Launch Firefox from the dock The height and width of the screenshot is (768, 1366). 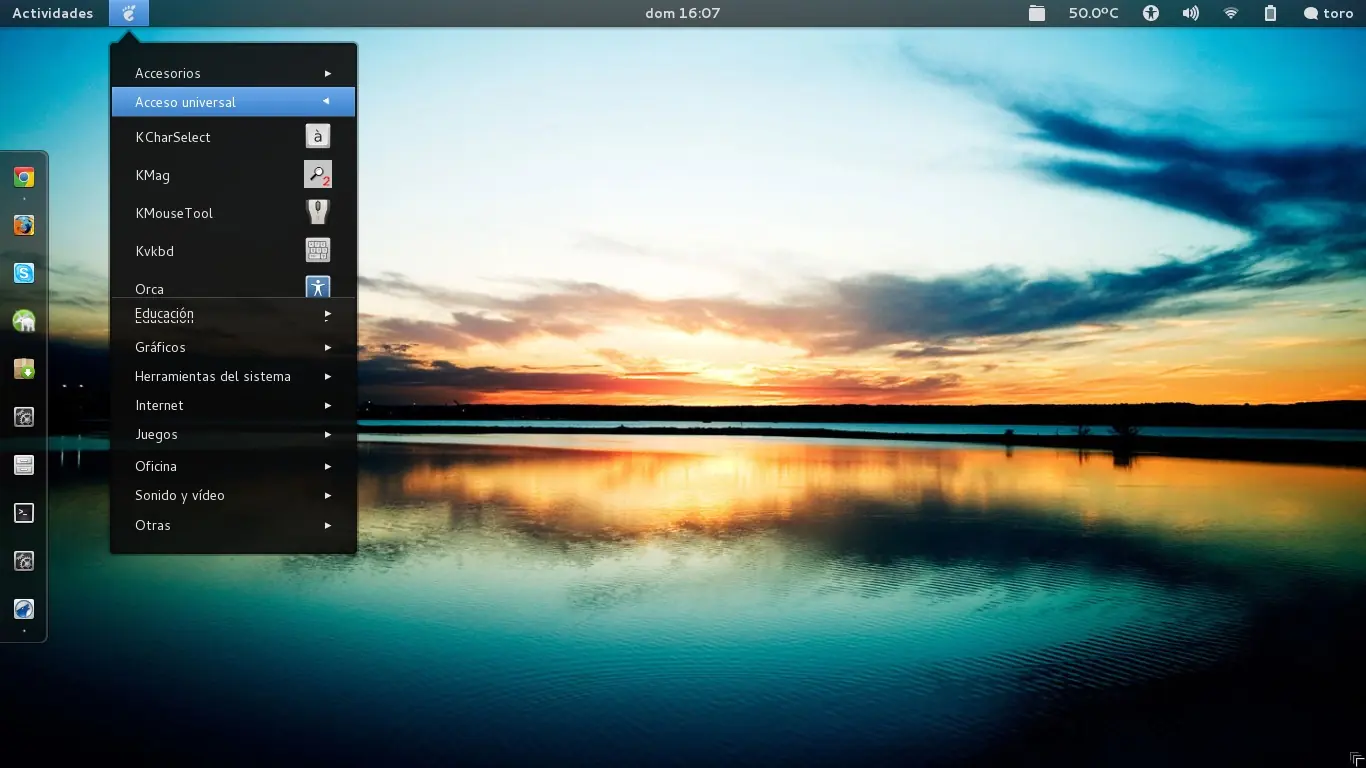(24, 226)
